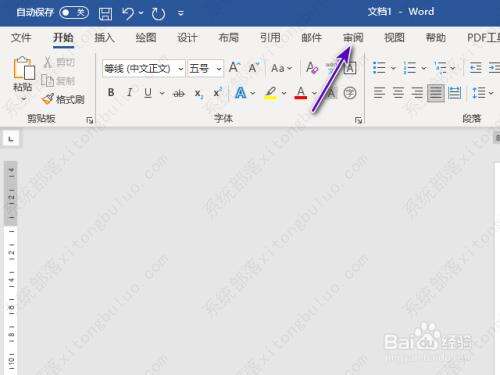Open the File (文件) menu
Image resolution: width=500 pixels, height=375 pixels.
pyautogui.click(x=21, y=38)
